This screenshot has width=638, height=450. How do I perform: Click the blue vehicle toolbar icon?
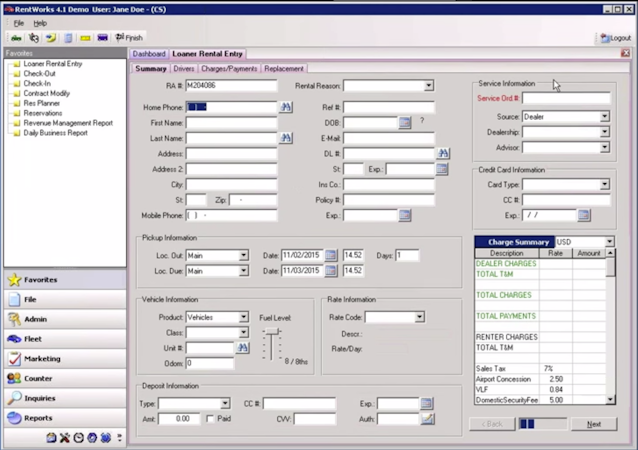coord(102,38)
